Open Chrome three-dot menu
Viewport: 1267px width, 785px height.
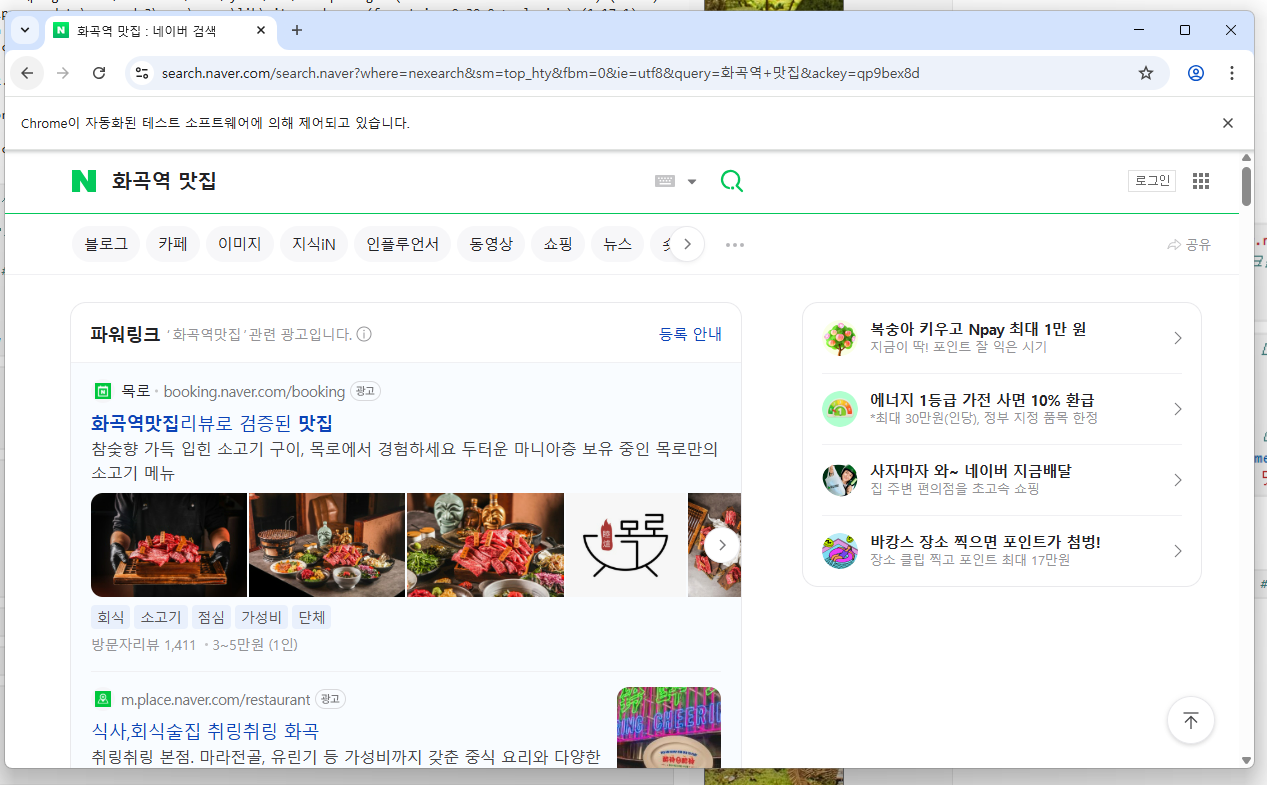point(1232,73)
